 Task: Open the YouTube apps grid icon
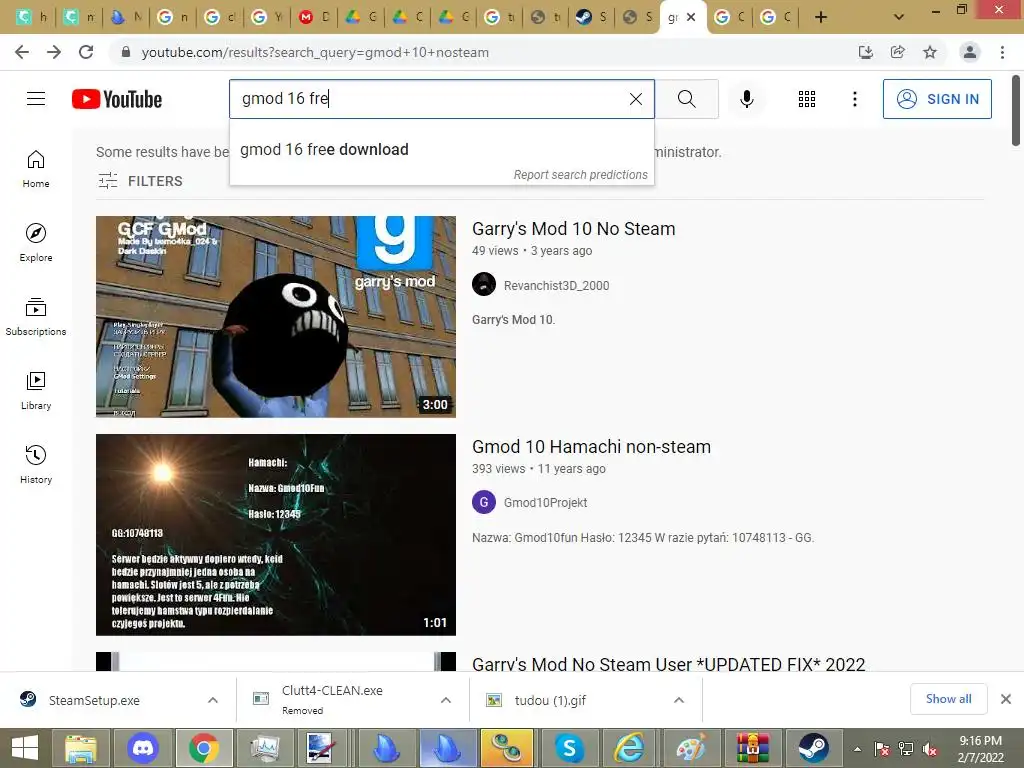(807, 99)
